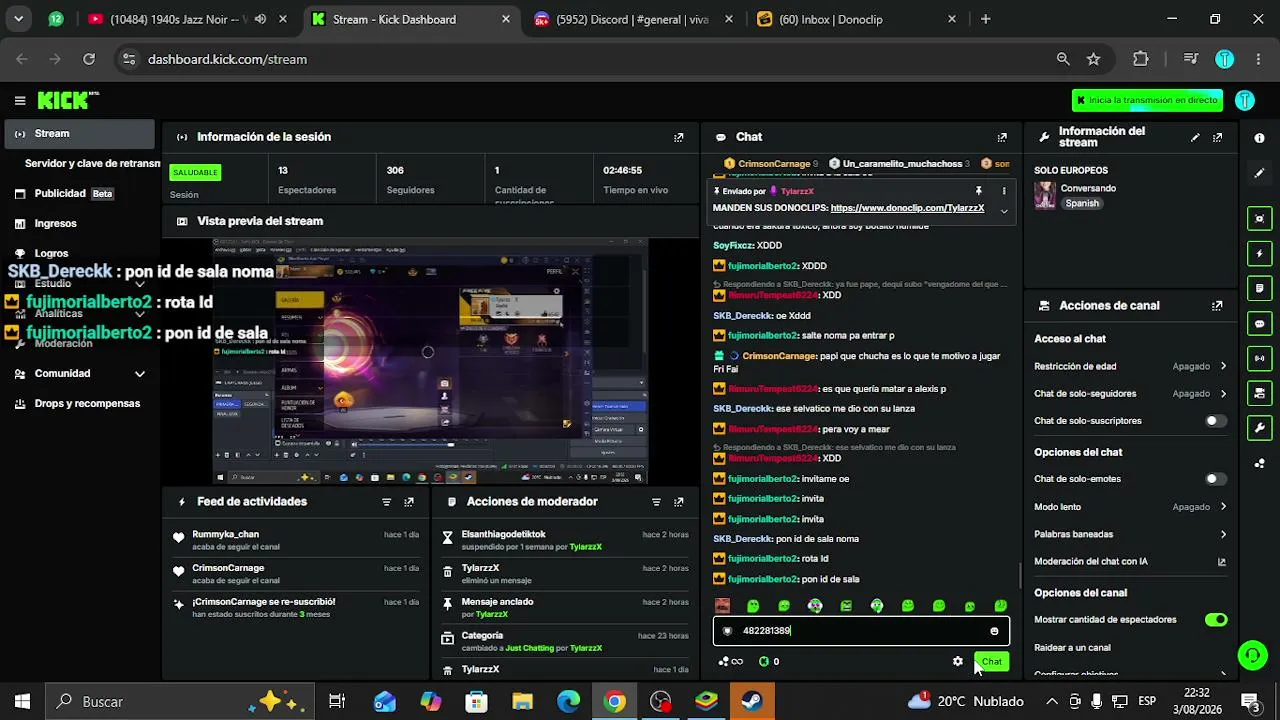This screenshot has height=720, width=1280.
Task: Filter the Feed de actividades list
Action: [387, 502]
